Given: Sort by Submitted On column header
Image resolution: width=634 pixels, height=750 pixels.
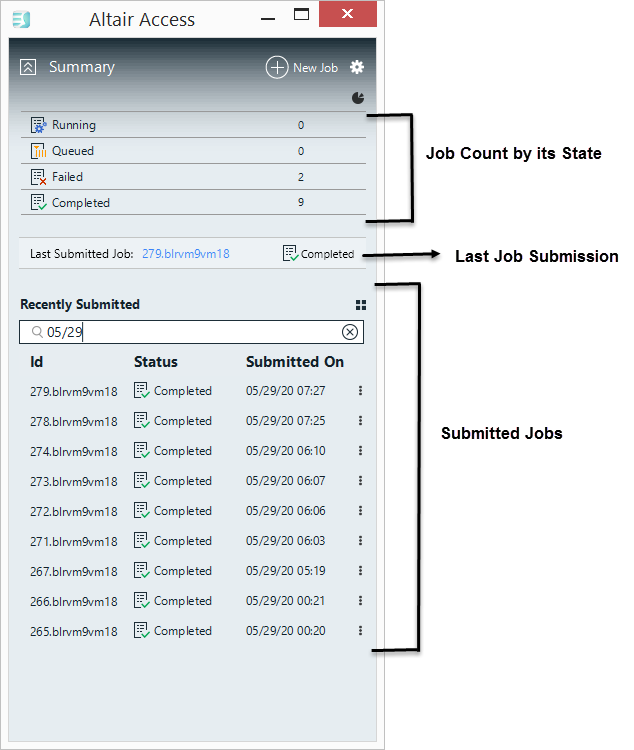Looking at the screenshot, I should (295, 362).
